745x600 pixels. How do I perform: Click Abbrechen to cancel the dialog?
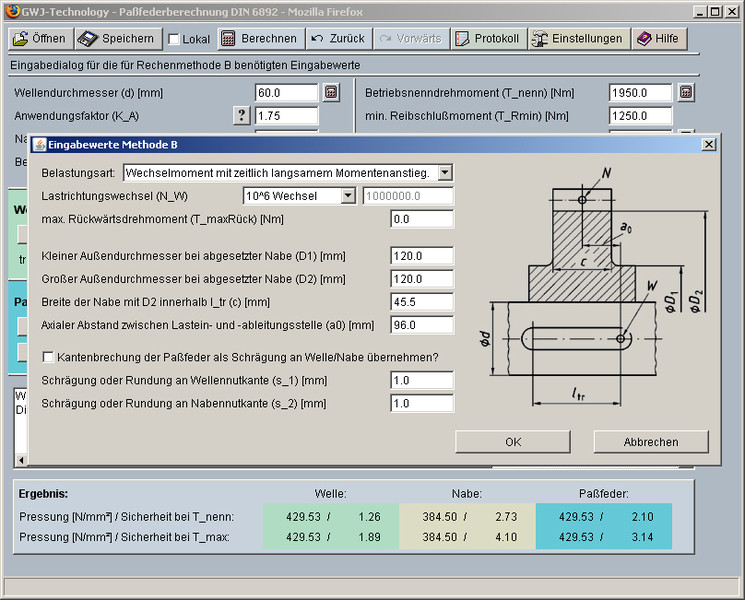[650, 442]
